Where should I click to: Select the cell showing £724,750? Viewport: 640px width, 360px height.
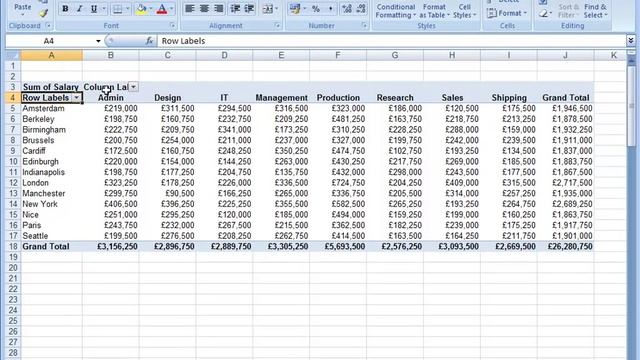point(338,182)
